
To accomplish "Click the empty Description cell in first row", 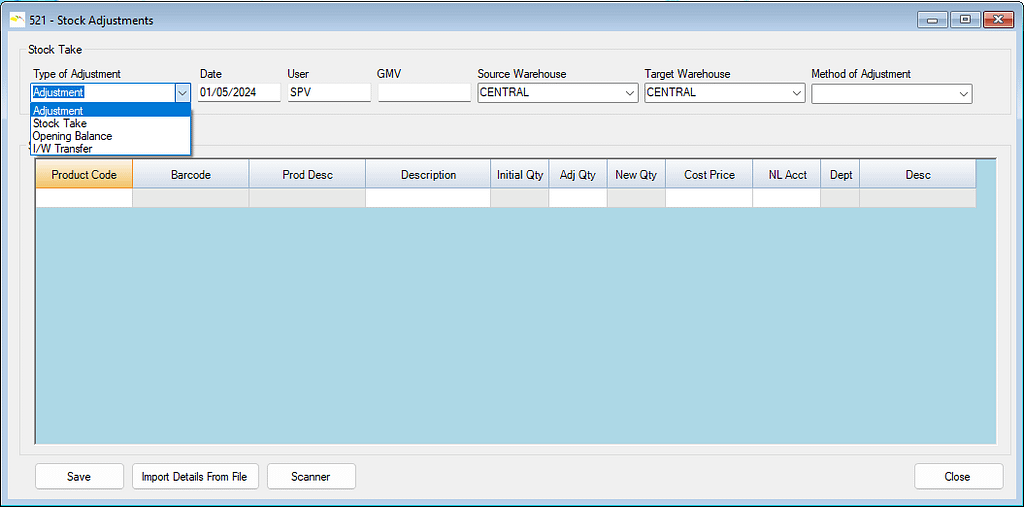I will coord(428,198).
